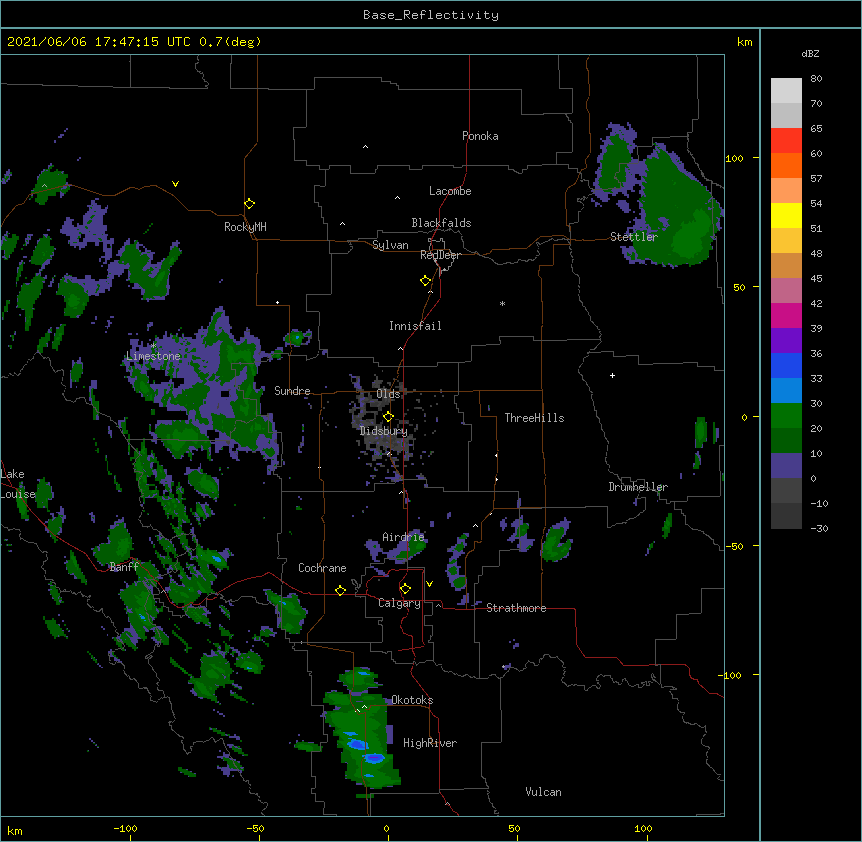This screenshot has height=842, width=862.
Task: Click the Limestone label
Action: point(153,356)
